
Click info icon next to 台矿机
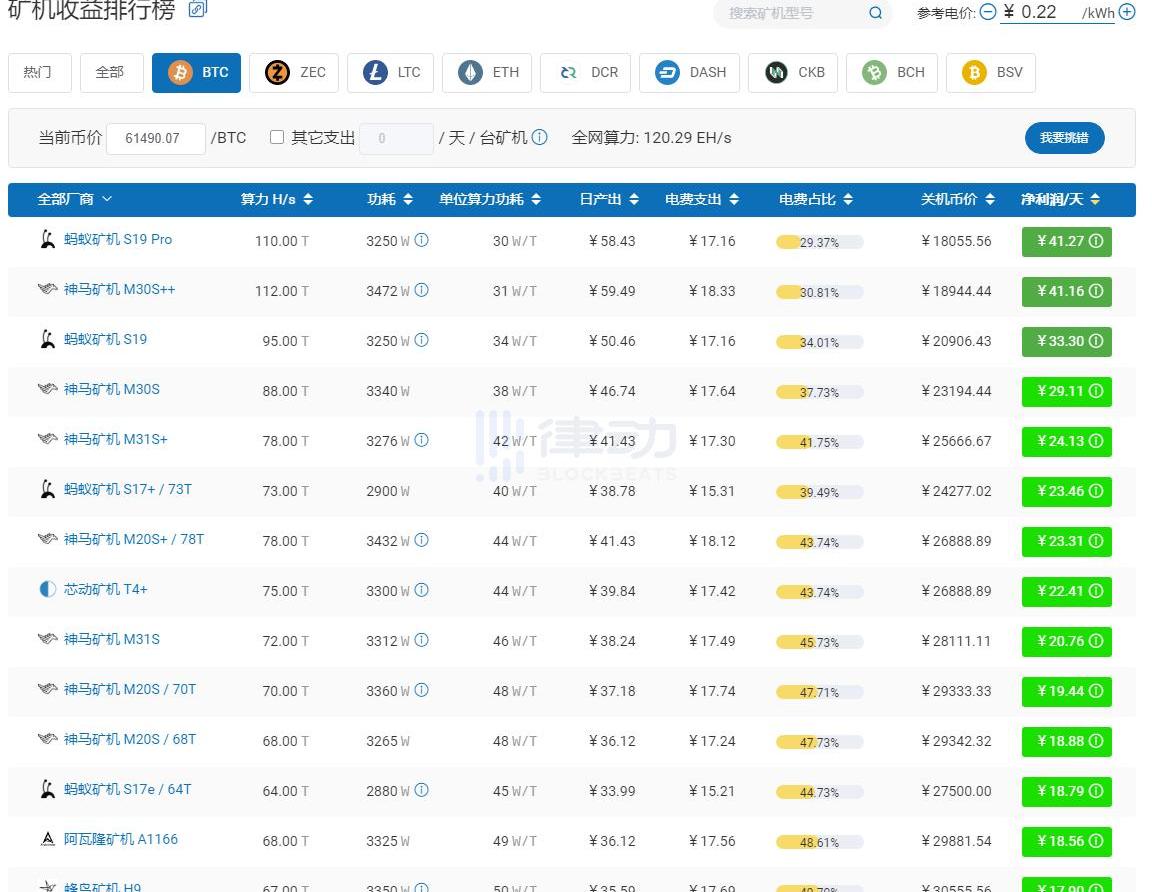539,137
